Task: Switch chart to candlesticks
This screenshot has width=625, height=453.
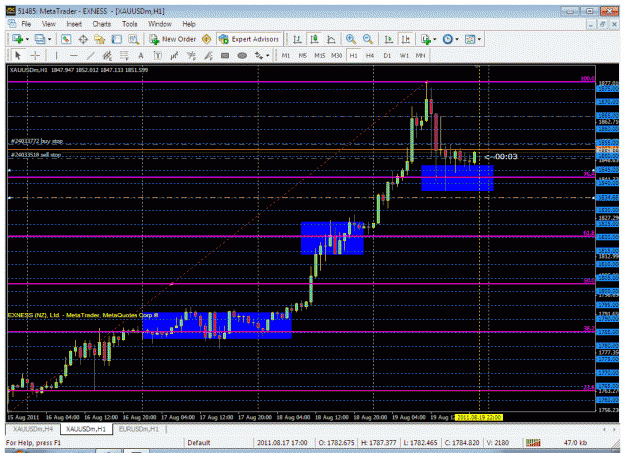Action: 314,39
